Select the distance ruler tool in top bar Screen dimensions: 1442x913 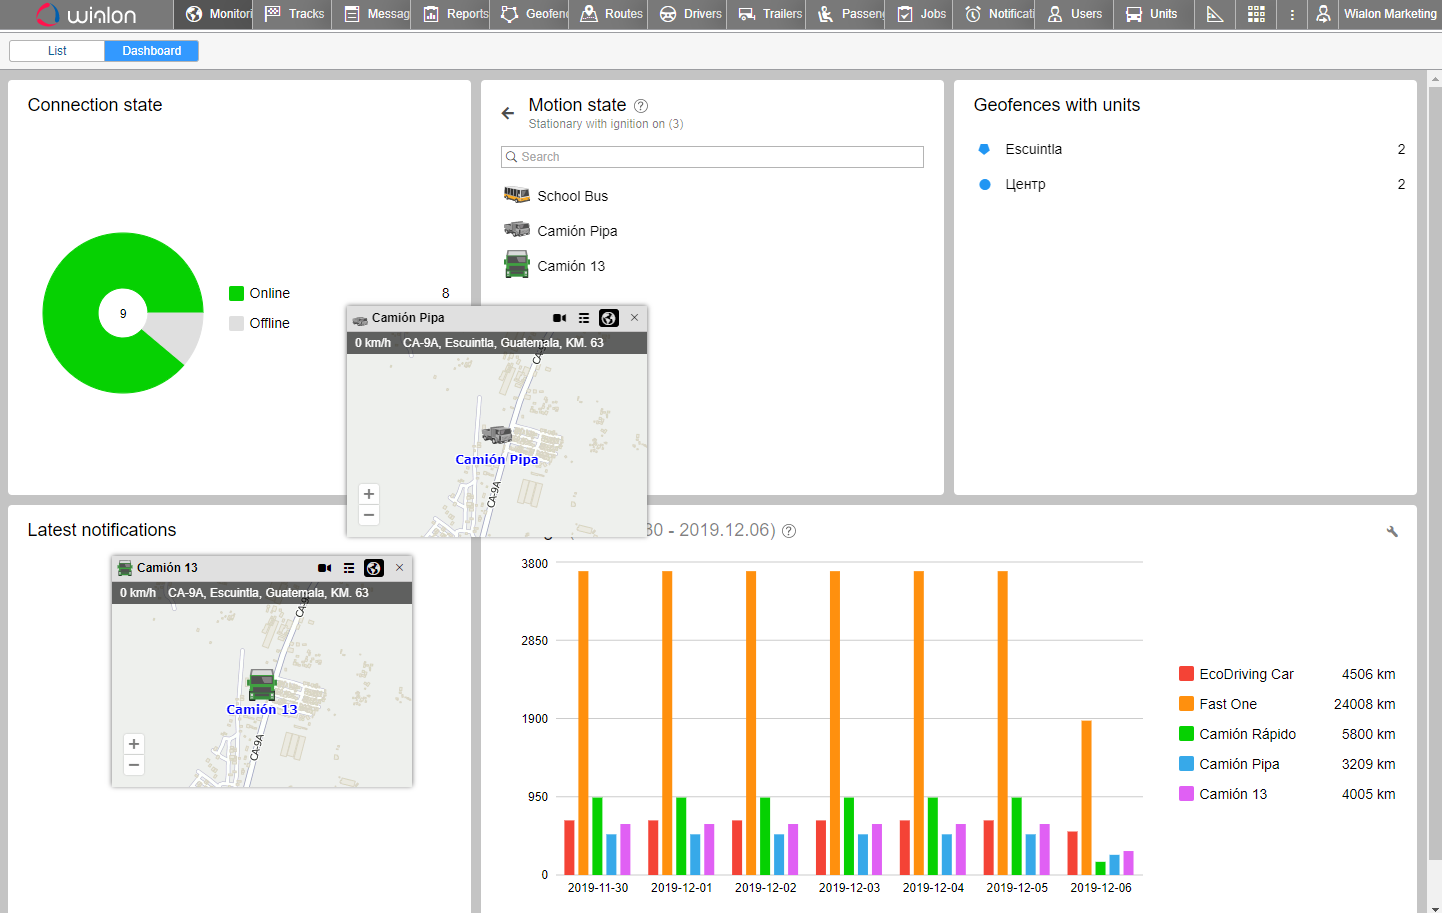(x=1215, y=14)
